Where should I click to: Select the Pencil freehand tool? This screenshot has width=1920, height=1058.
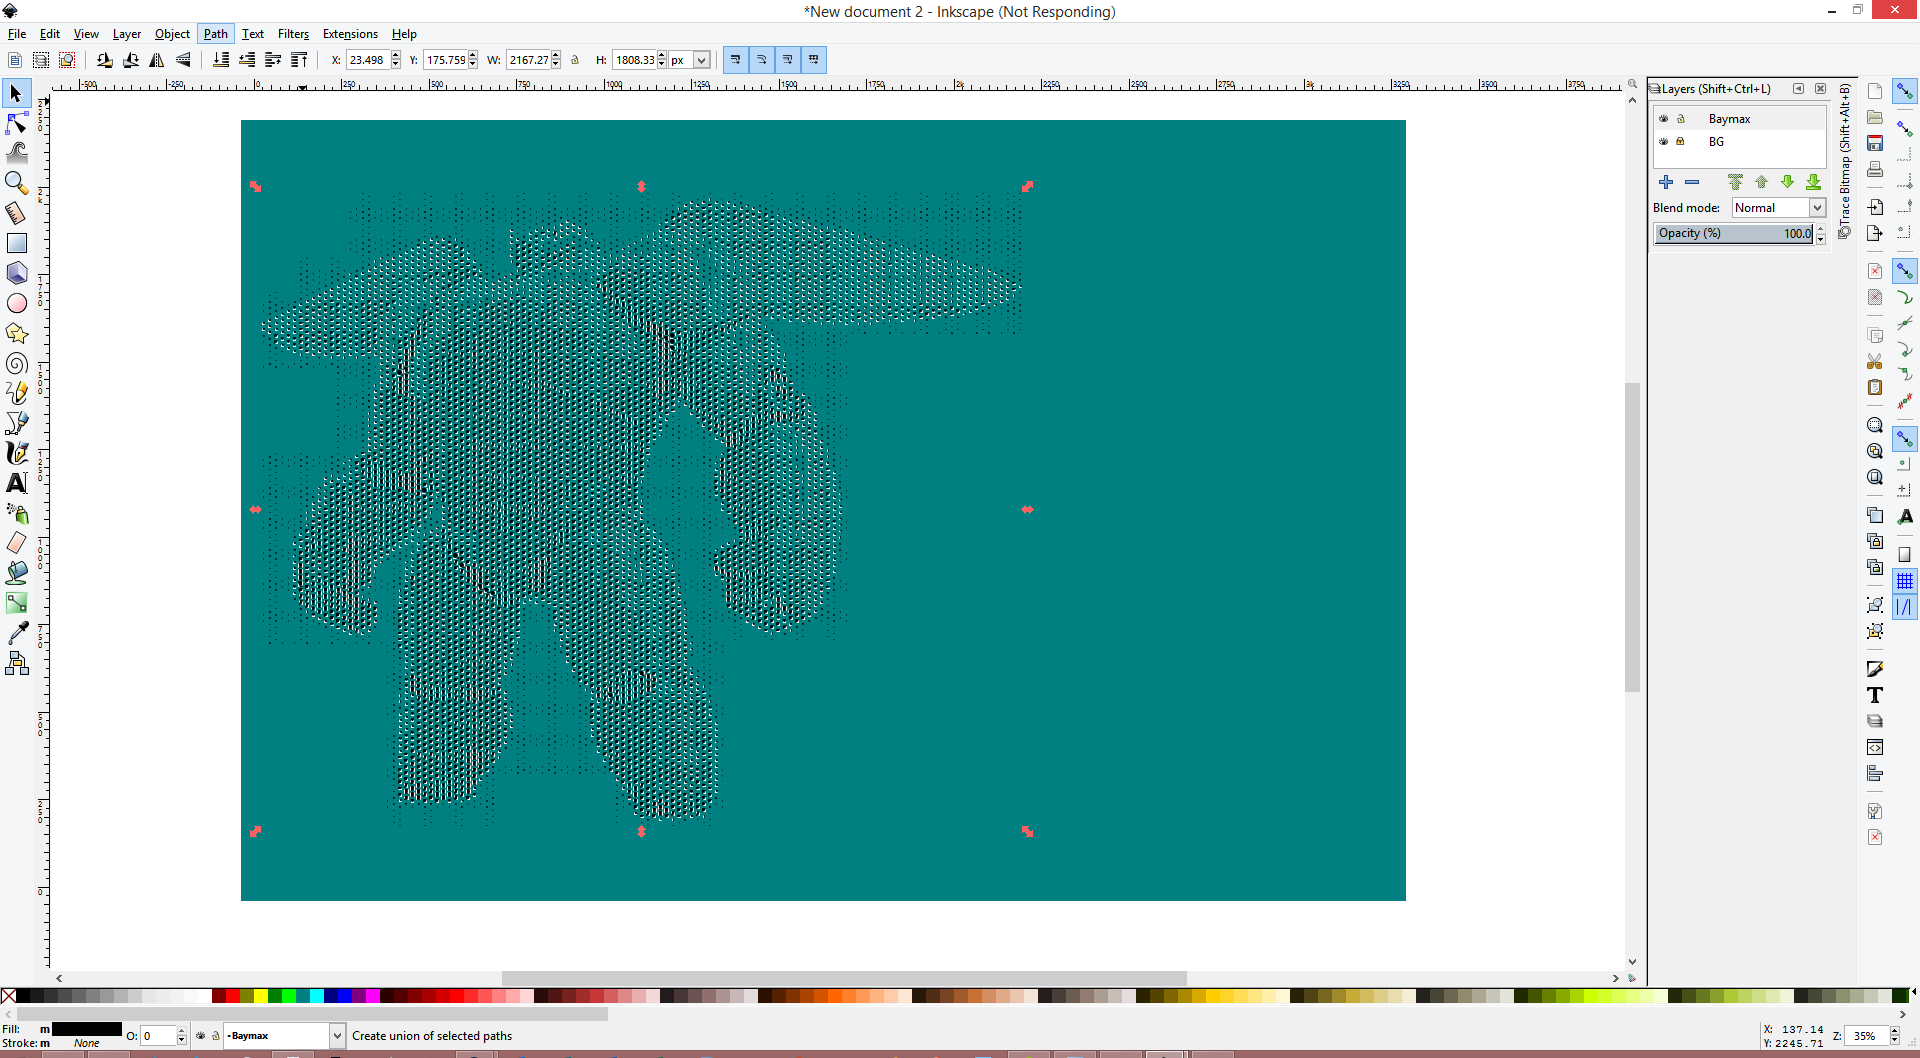coord(17,393)
